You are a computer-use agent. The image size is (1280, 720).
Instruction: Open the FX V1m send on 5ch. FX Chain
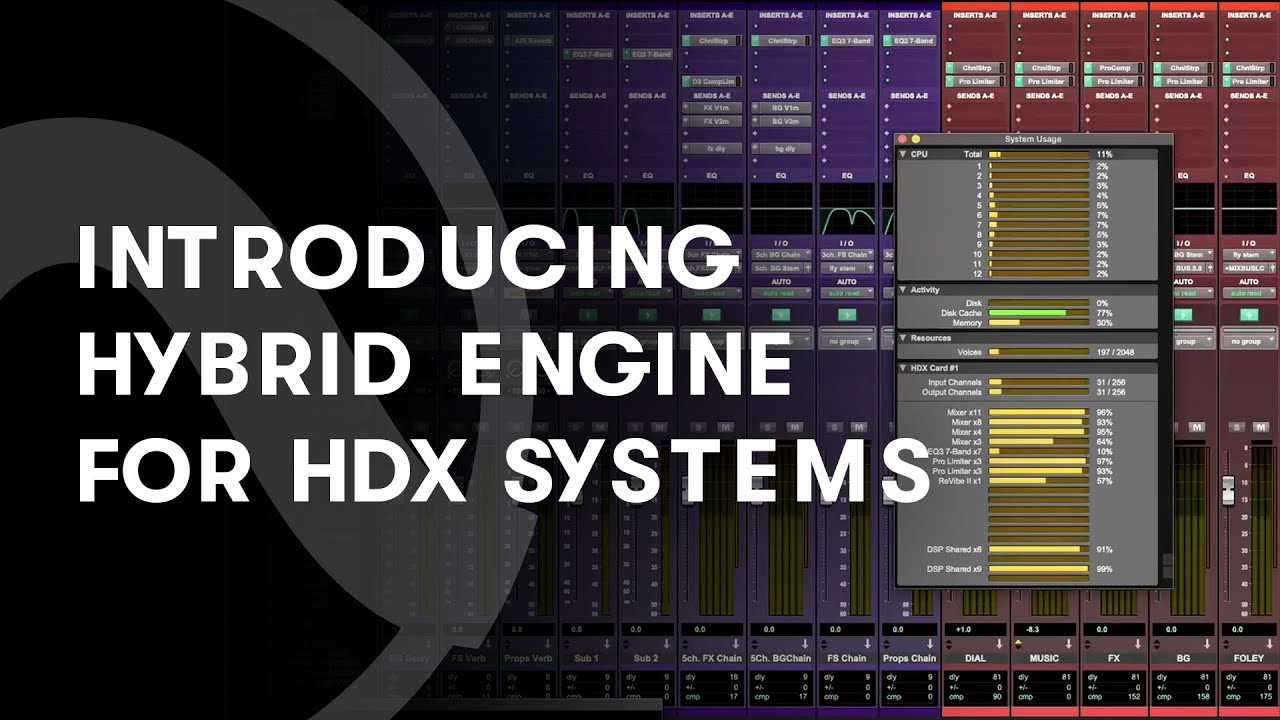point(712,108)
